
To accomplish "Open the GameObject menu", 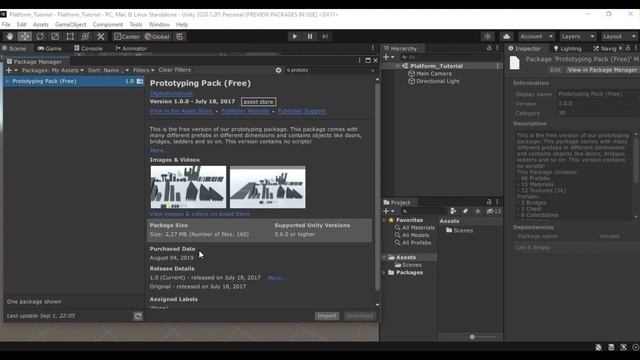I will 71,24.
